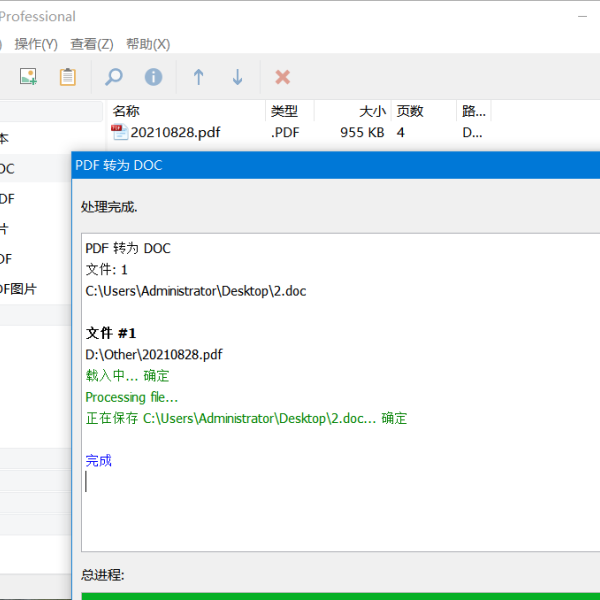
Task: Minimize the Professional main window
Action: pyautogui.click(x=582, y=16)
